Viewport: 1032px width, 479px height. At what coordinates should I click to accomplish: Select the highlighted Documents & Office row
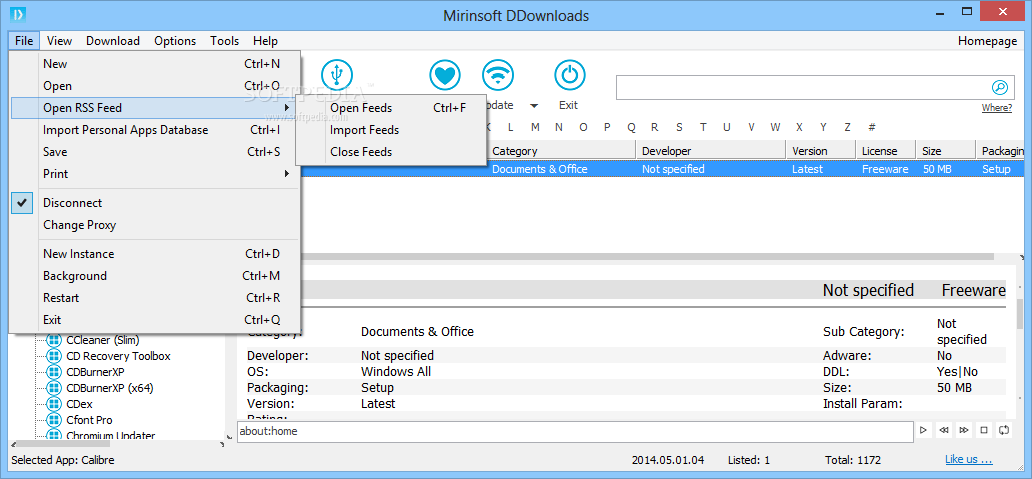click(663, 169)
